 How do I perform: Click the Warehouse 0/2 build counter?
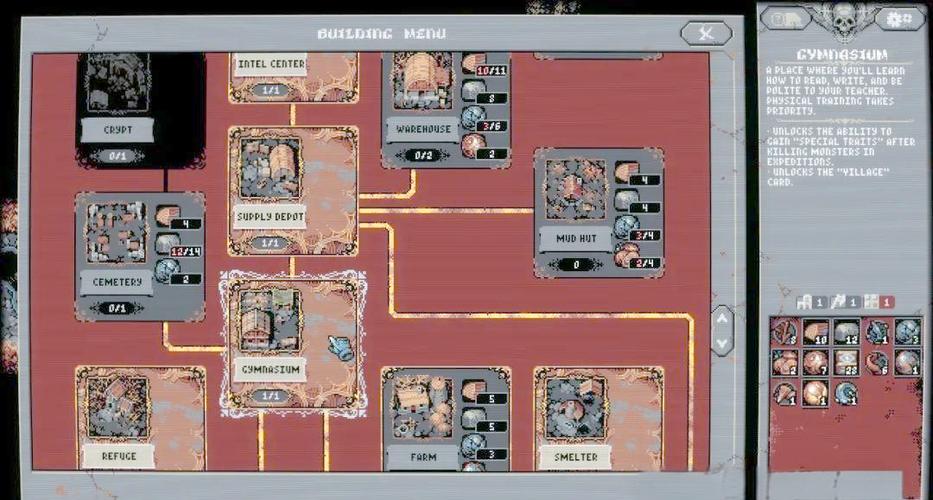pyautogui.click(x=422, y=155)
